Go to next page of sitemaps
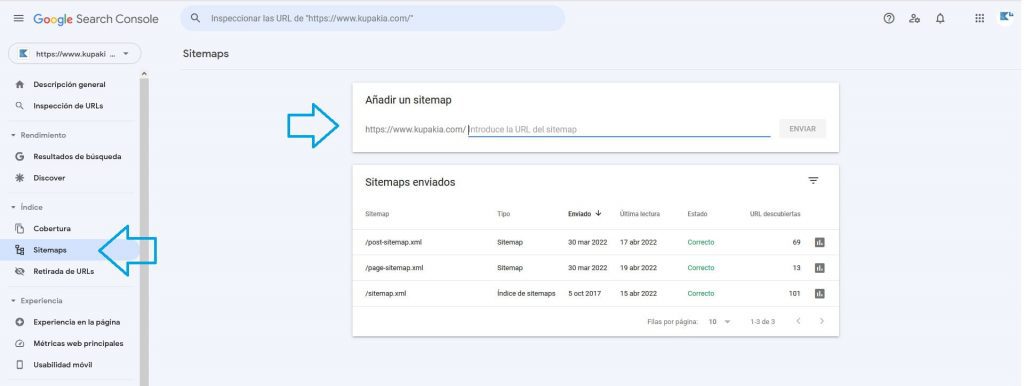The width and height of the screenshot is (1024, 386). 822,321
